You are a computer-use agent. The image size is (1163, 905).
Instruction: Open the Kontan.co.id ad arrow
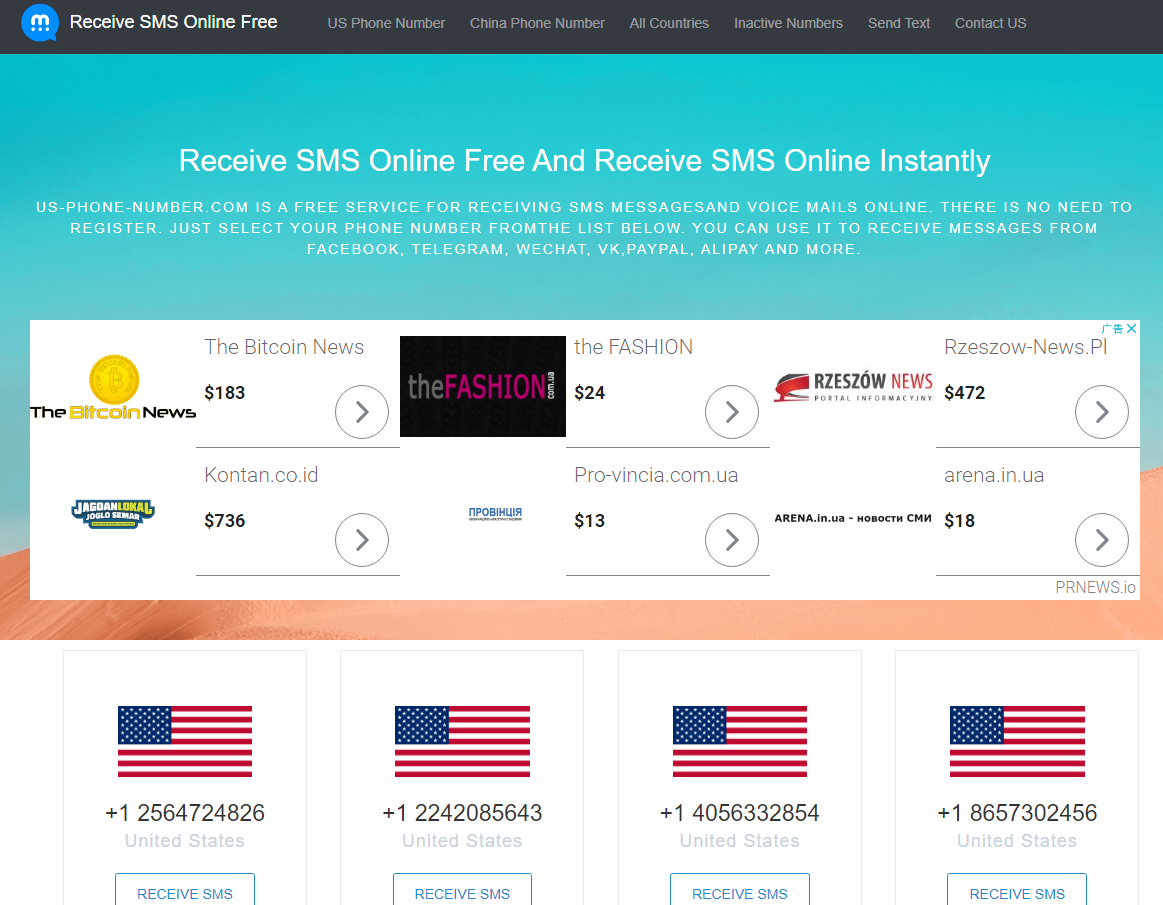tap(362, 540)
